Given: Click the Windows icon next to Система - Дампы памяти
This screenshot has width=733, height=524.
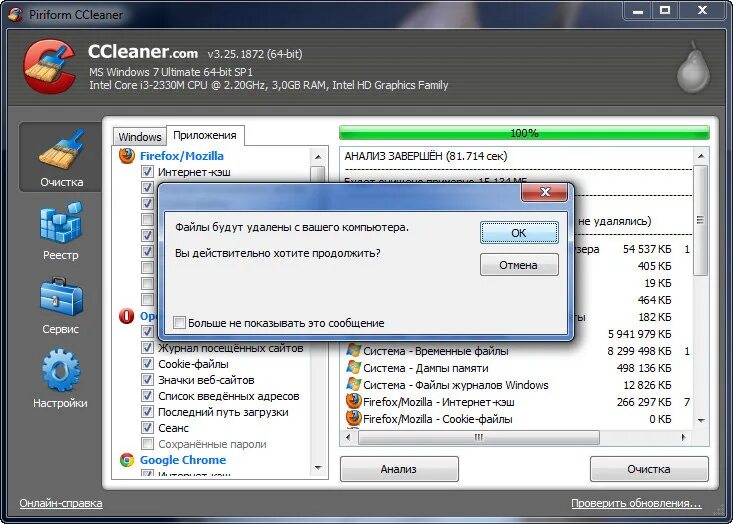Looking at the screenshot, I should 353,367.
